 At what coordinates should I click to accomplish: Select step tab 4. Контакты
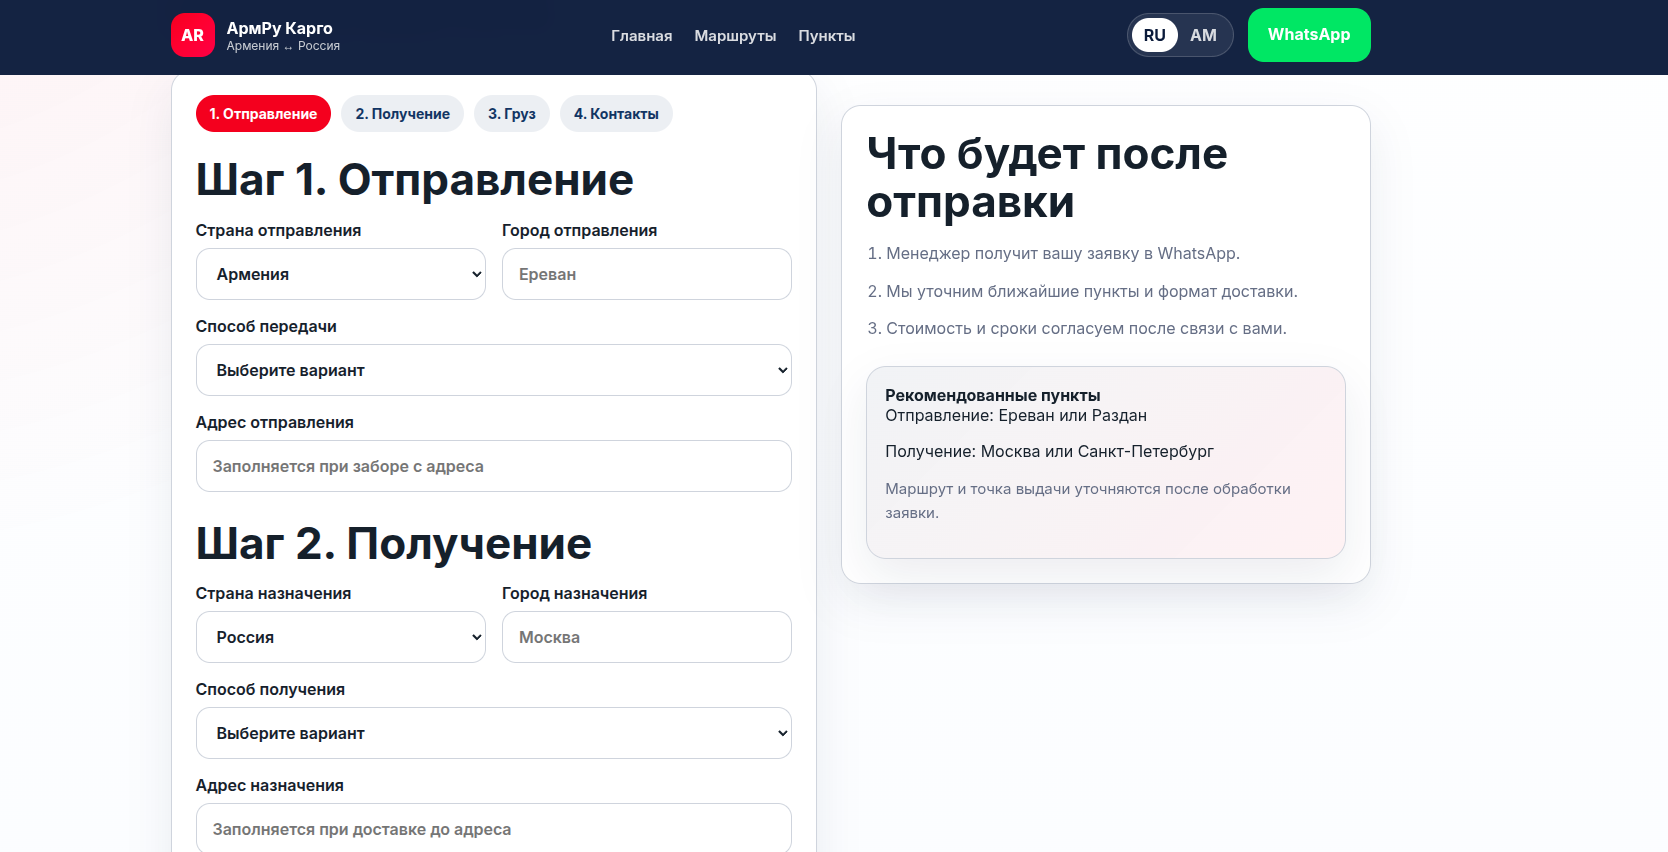tap(616, 114)
